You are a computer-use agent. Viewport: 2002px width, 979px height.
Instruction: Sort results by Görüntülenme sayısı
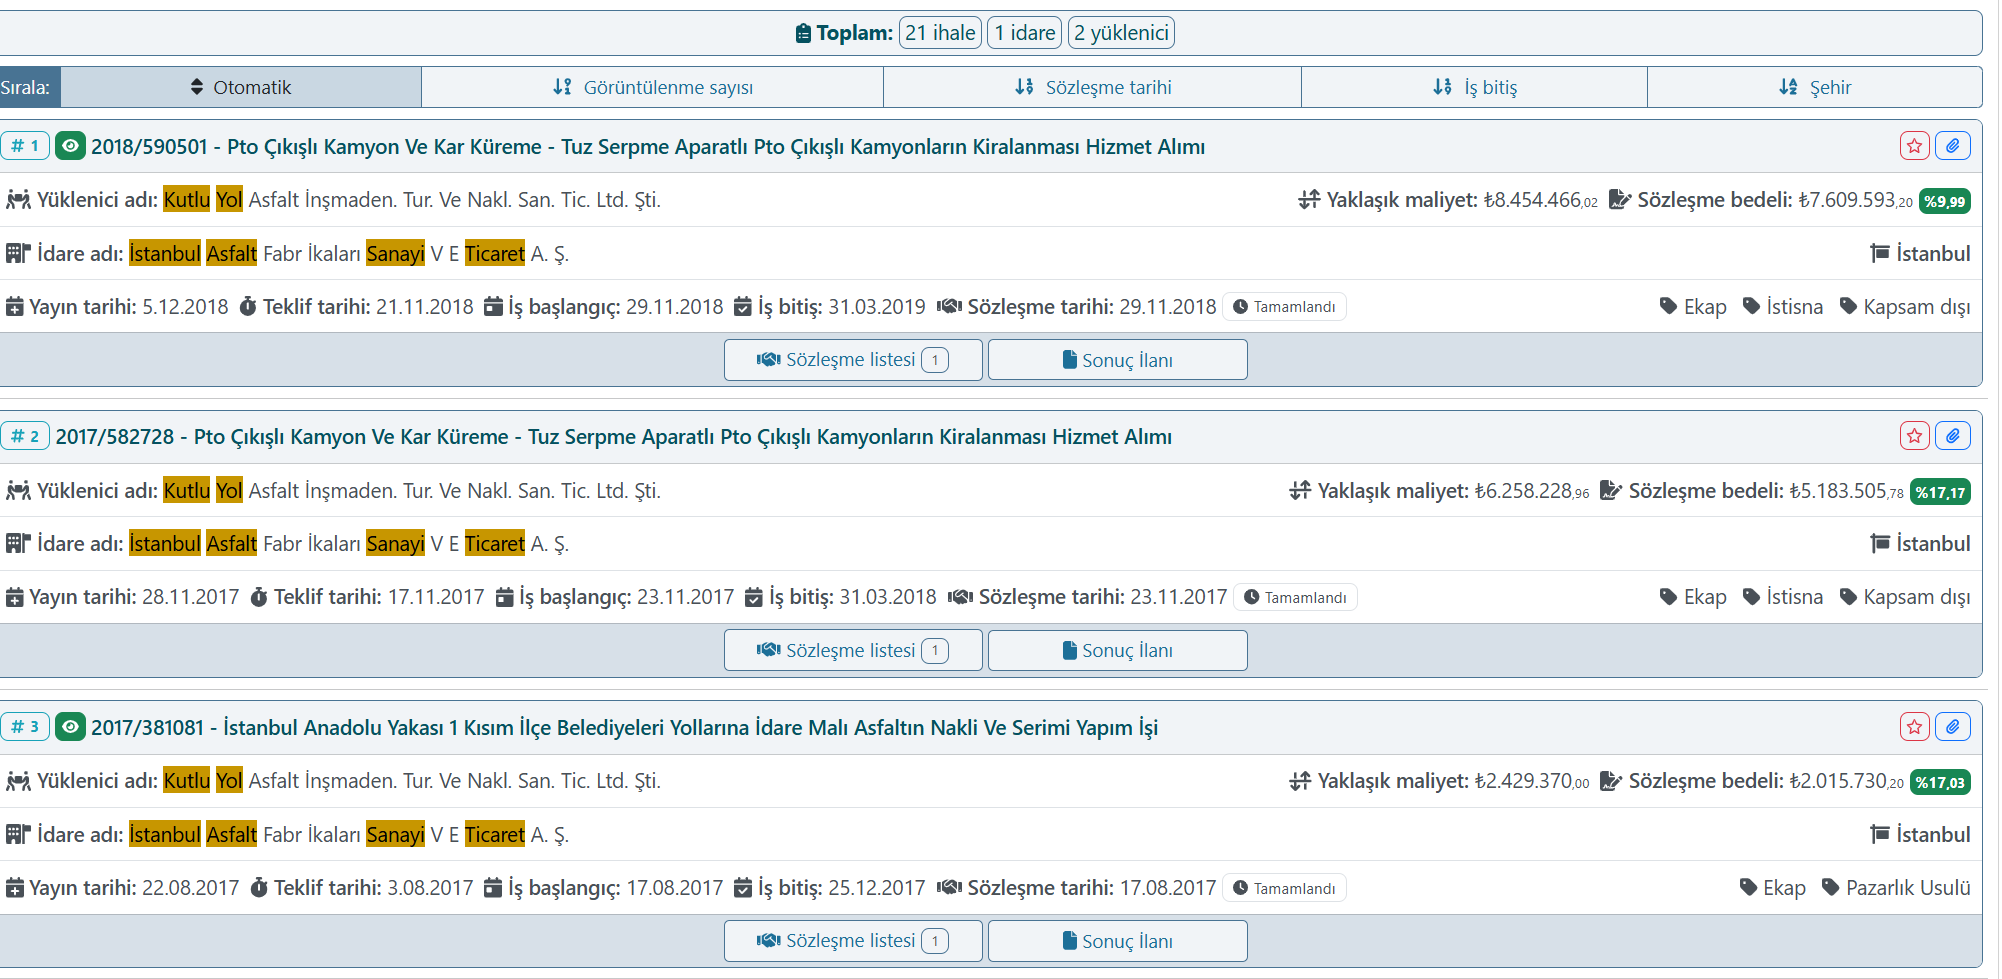click(653, 88)
